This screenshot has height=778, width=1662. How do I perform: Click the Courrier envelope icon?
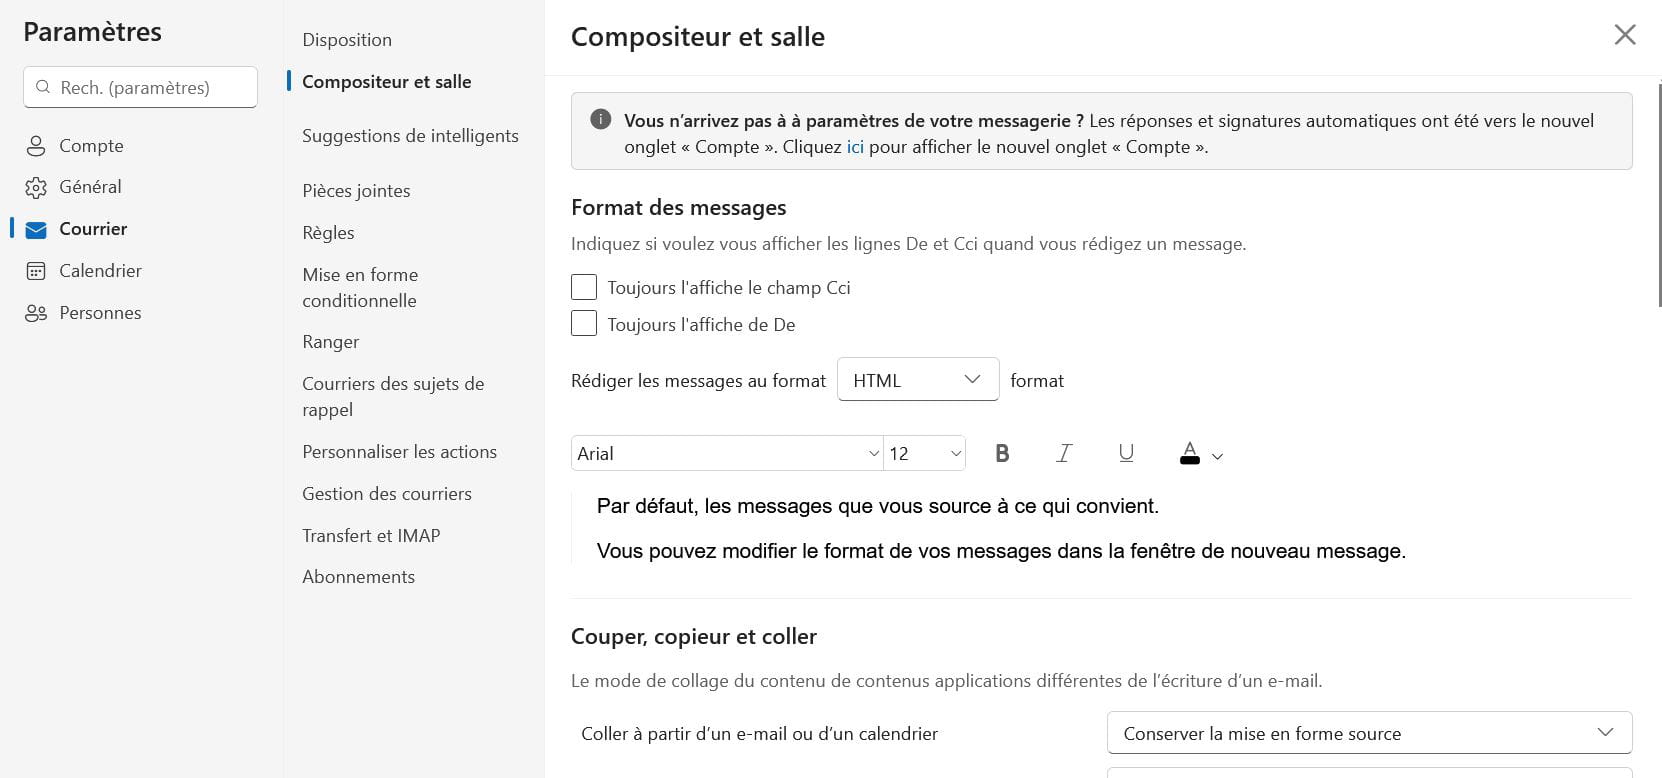[36, 230]
